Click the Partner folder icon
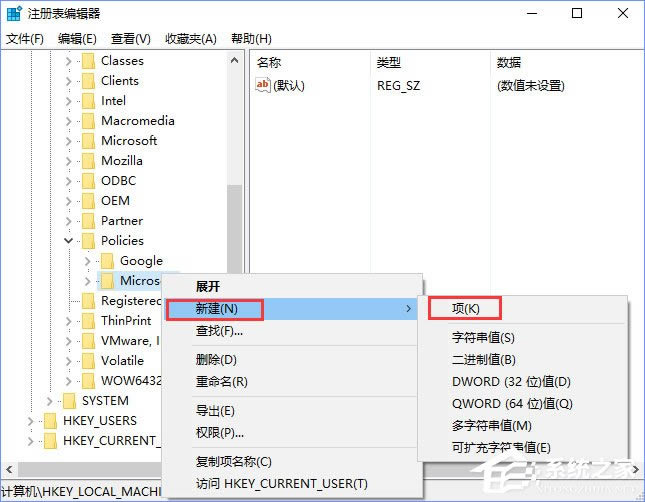The width and height of the screenshot is (645, 502). coord(88,221)
